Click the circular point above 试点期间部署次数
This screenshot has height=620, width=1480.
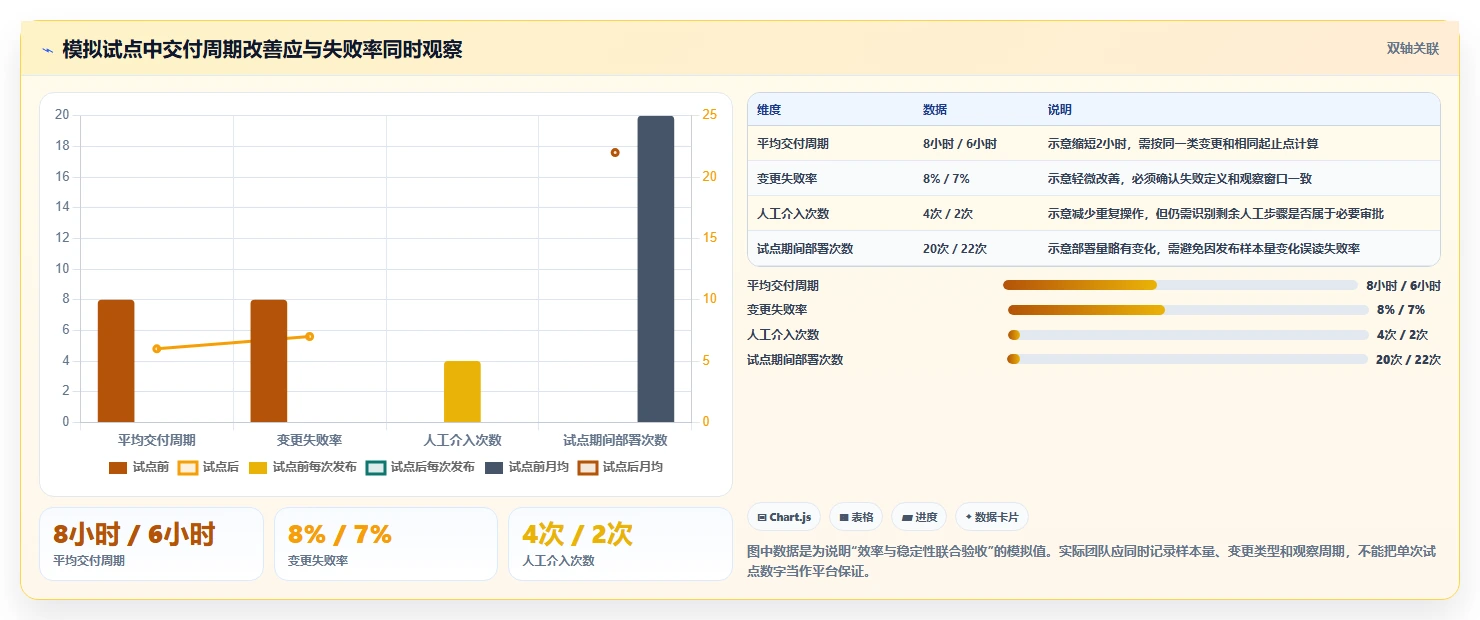pos(615,152)
